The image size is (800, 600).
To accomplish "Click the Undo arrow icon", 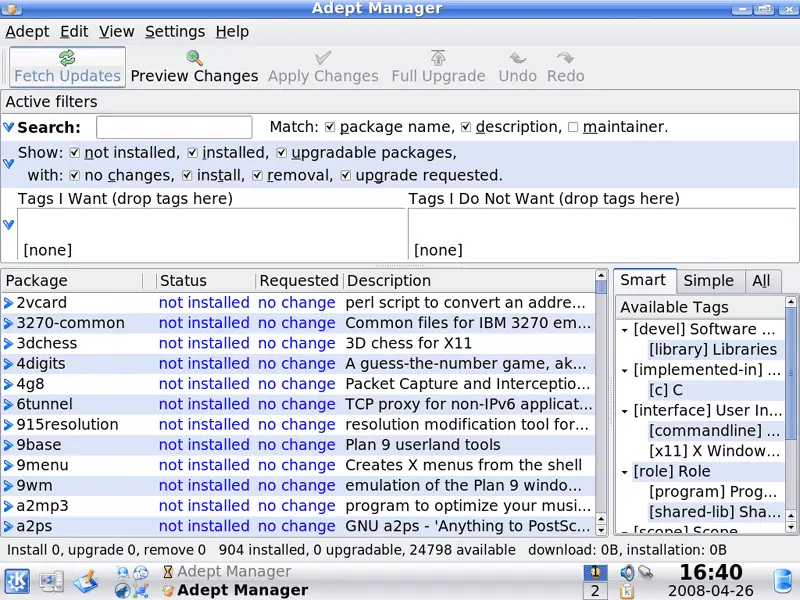I will (517, 58).
